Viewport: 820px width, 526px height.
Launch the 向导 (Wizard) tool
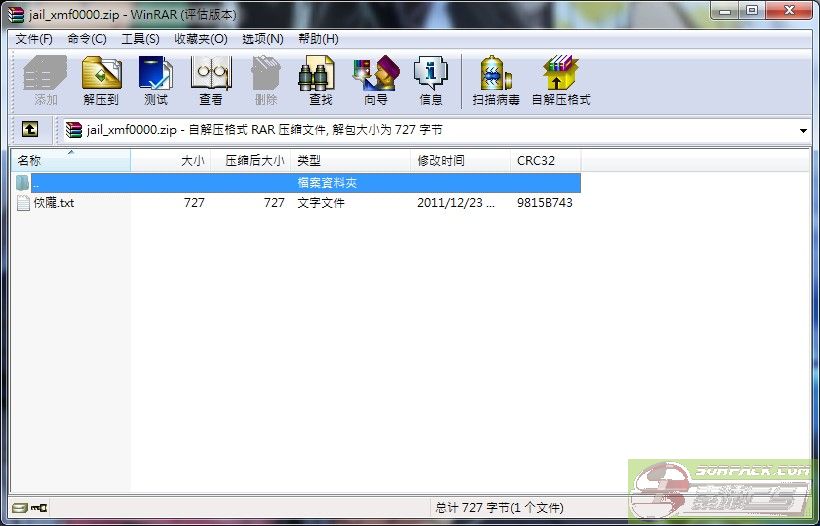coord(375,80)
